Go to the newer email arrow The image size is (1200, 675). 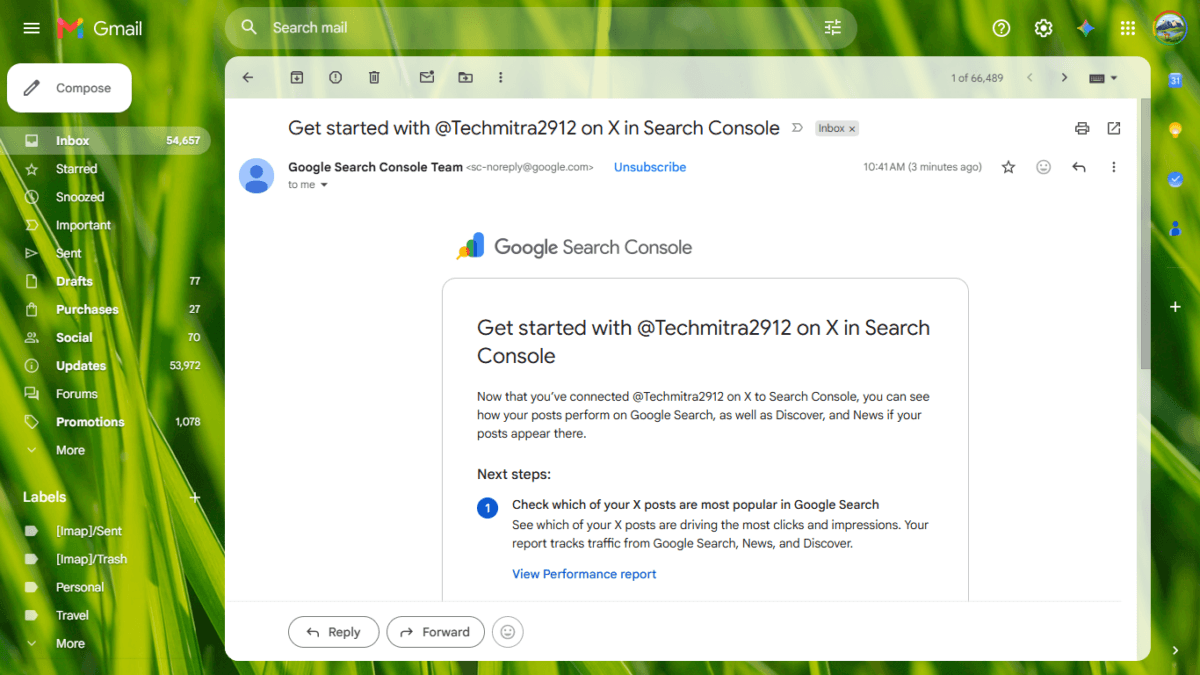(x=1029, y=77)
